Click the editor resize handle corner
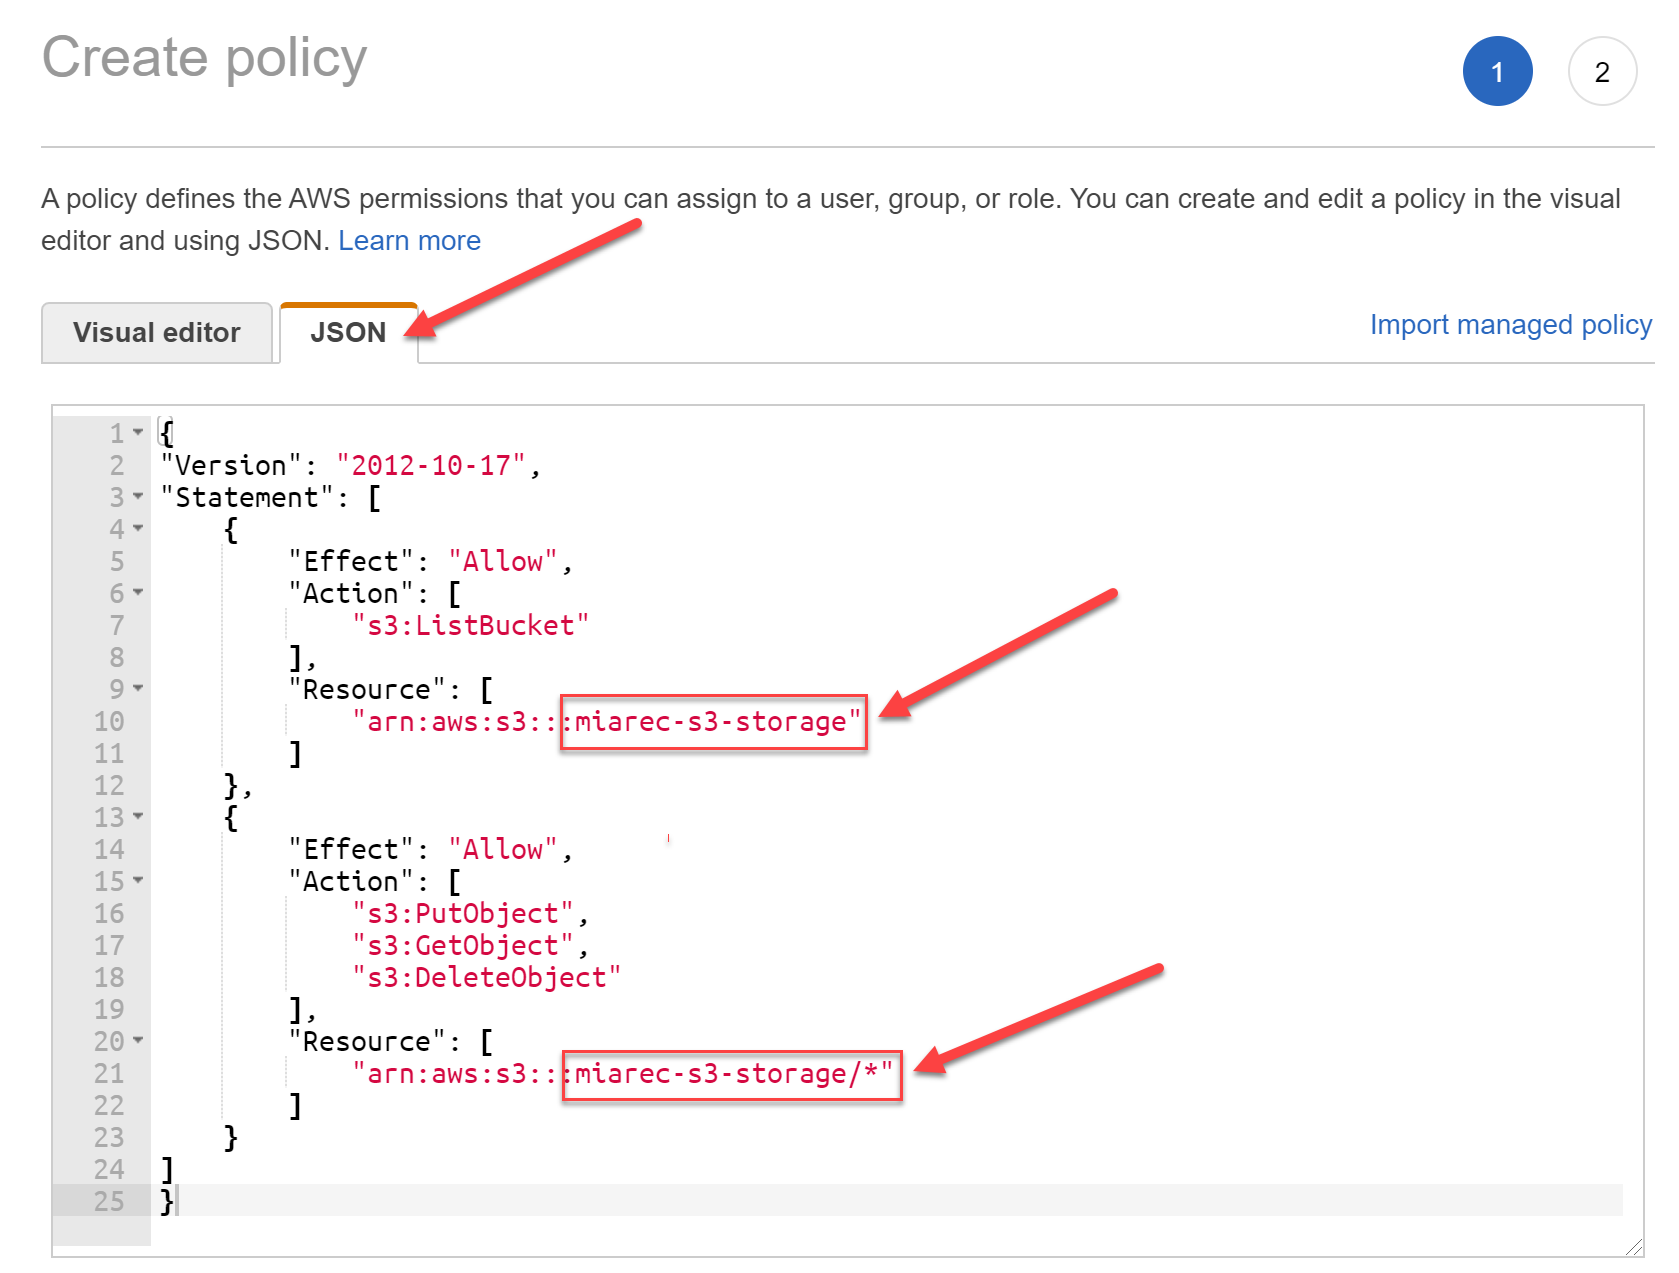The image size is (1679, 1273). coord(1634,1247)
